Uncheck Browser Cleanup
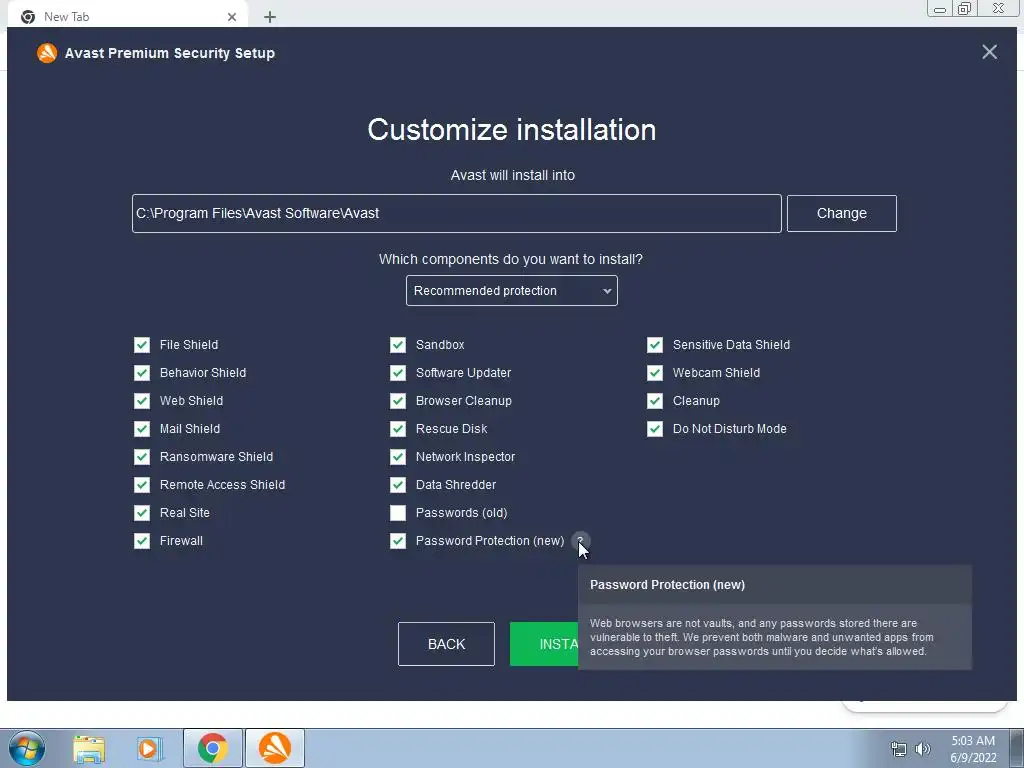Image resolution: width=1024 pixels, height=768 pixels. 398,401
